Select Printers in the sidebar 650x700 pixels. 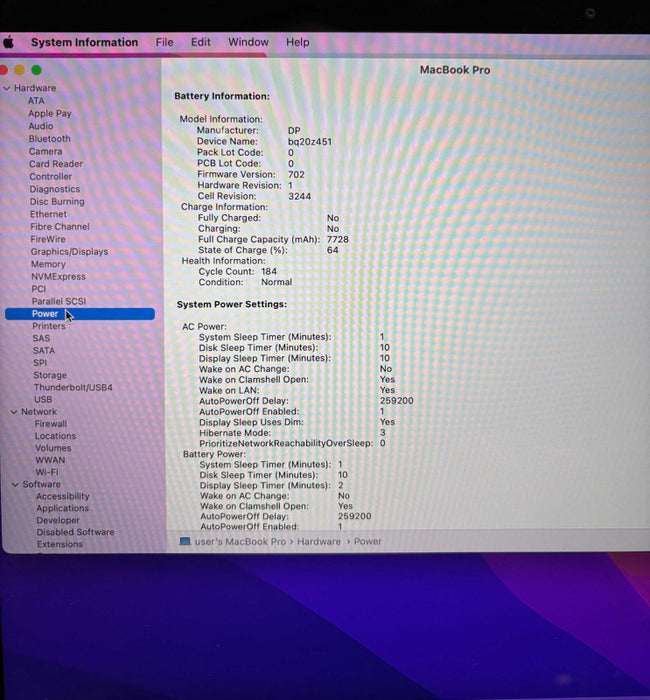coord(49,326)
